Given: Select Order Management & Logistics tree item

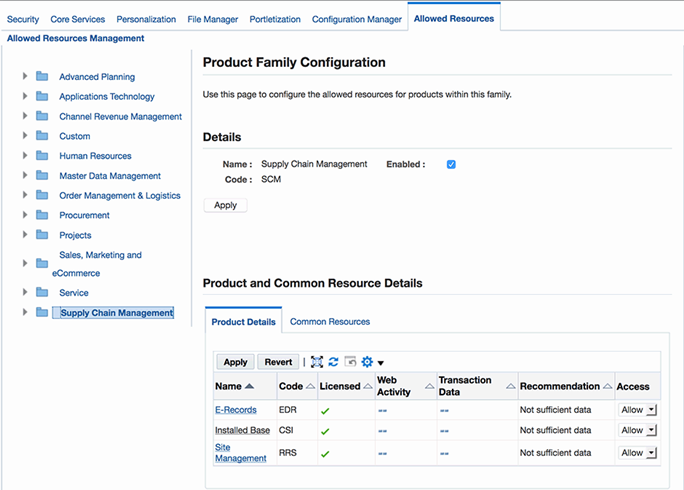Looking at the screenshot, I should coord(120,195).
